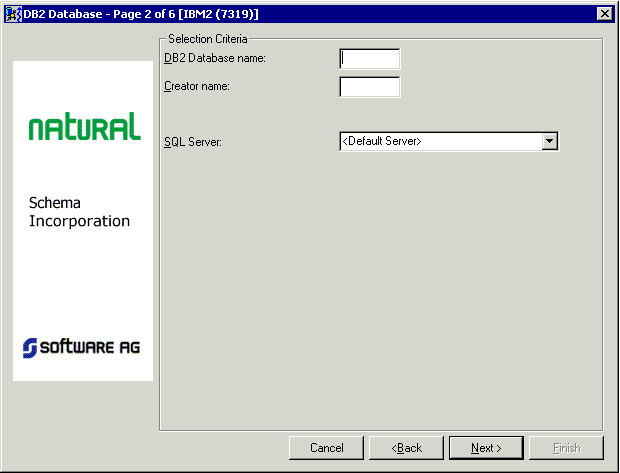Close the DB2 Database wizard window
620x473 pixels.
coord(604,13)
